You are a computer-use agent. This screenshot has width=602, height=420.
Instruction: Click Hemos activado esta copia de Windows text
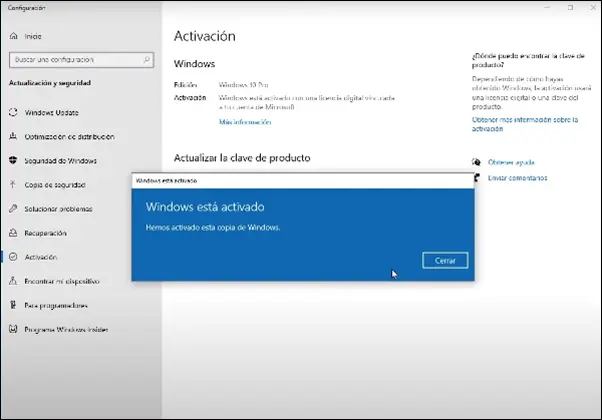[213, 228]
